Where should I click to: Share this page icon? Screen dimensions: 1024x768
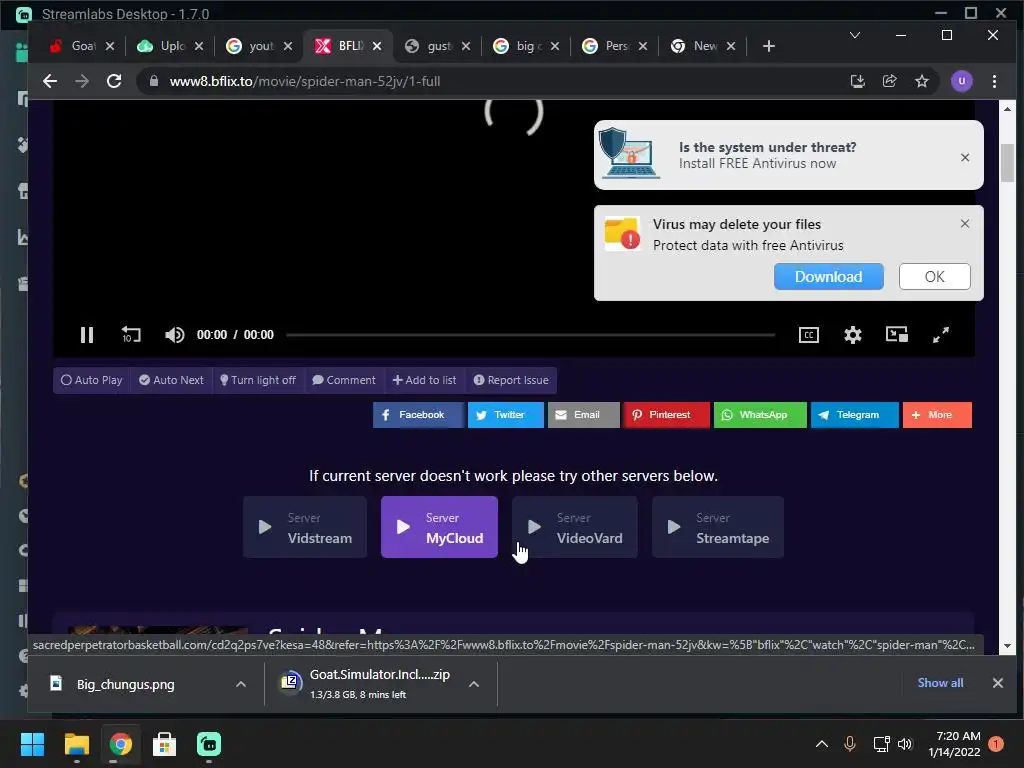pos(889,81)
